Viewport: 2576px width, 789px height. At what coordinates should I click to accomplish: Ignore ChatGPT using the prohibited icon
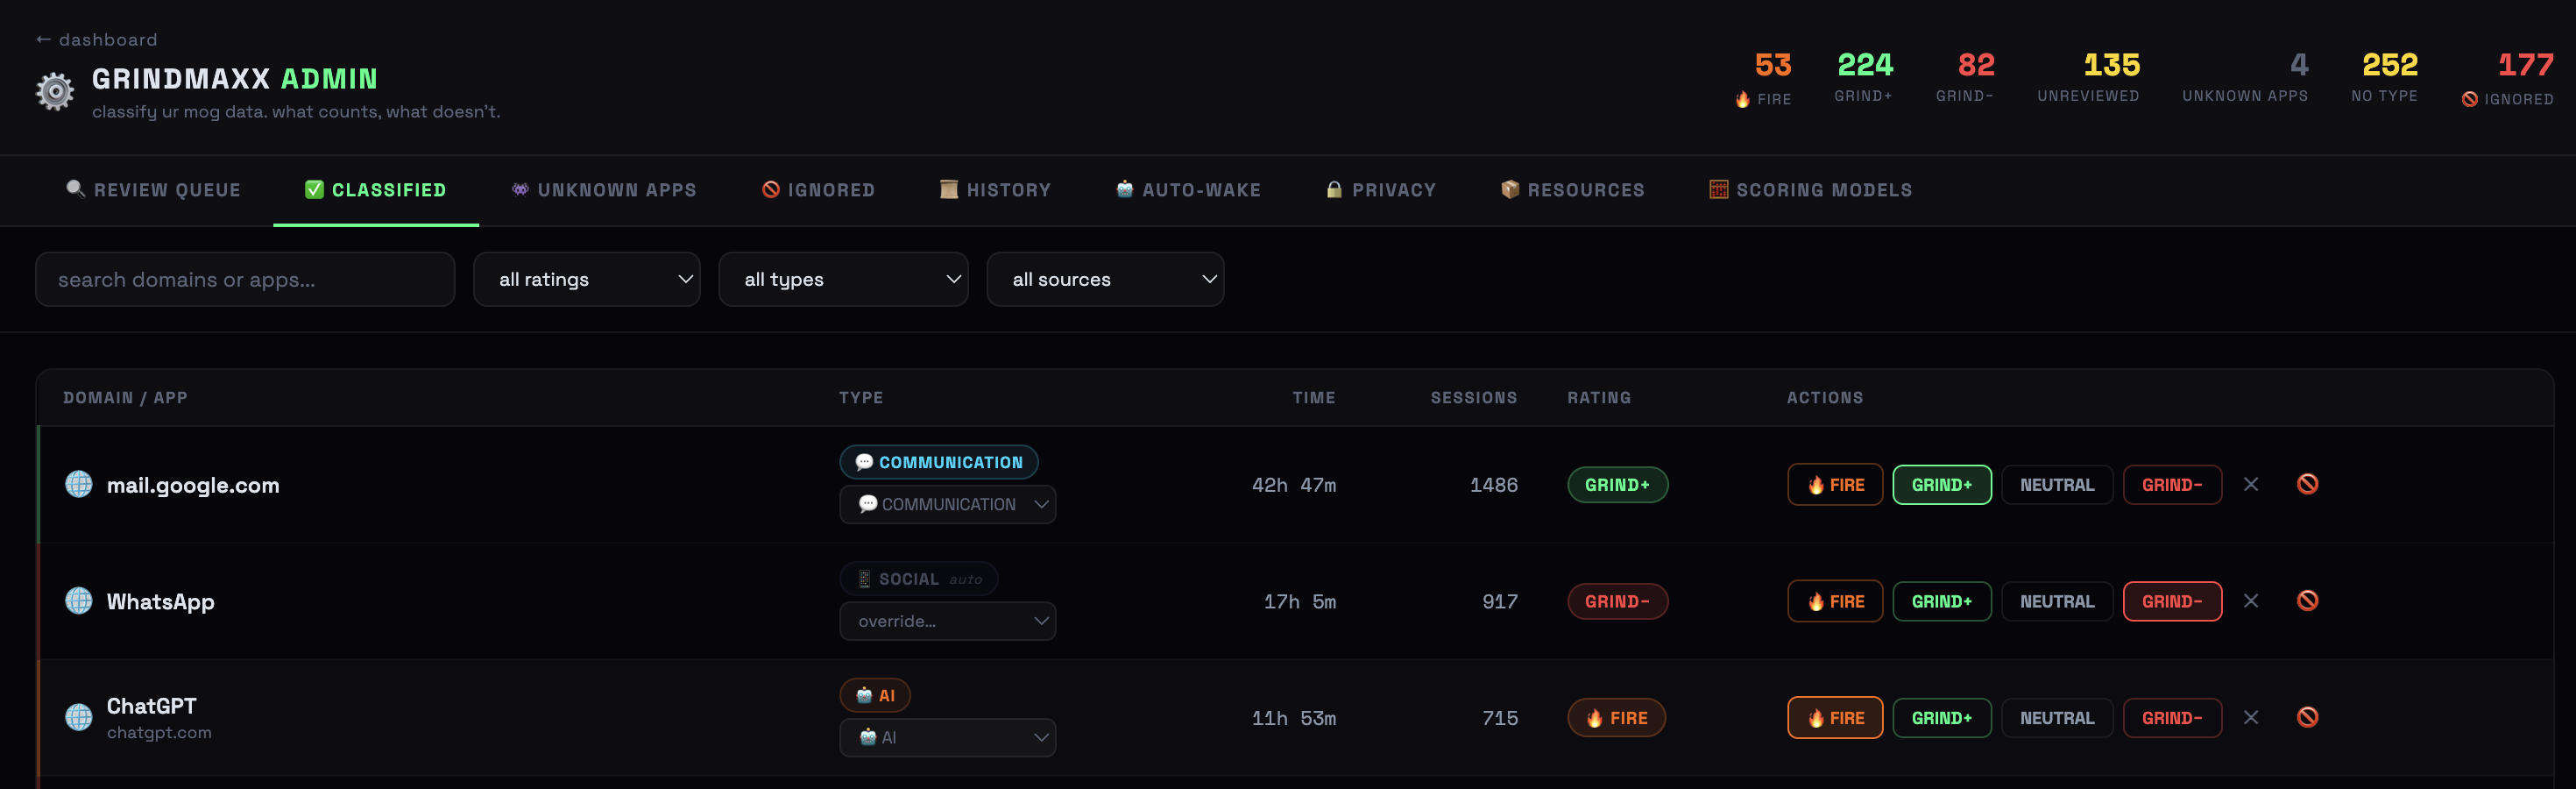pyautogui.click(x=2308, y=717)
